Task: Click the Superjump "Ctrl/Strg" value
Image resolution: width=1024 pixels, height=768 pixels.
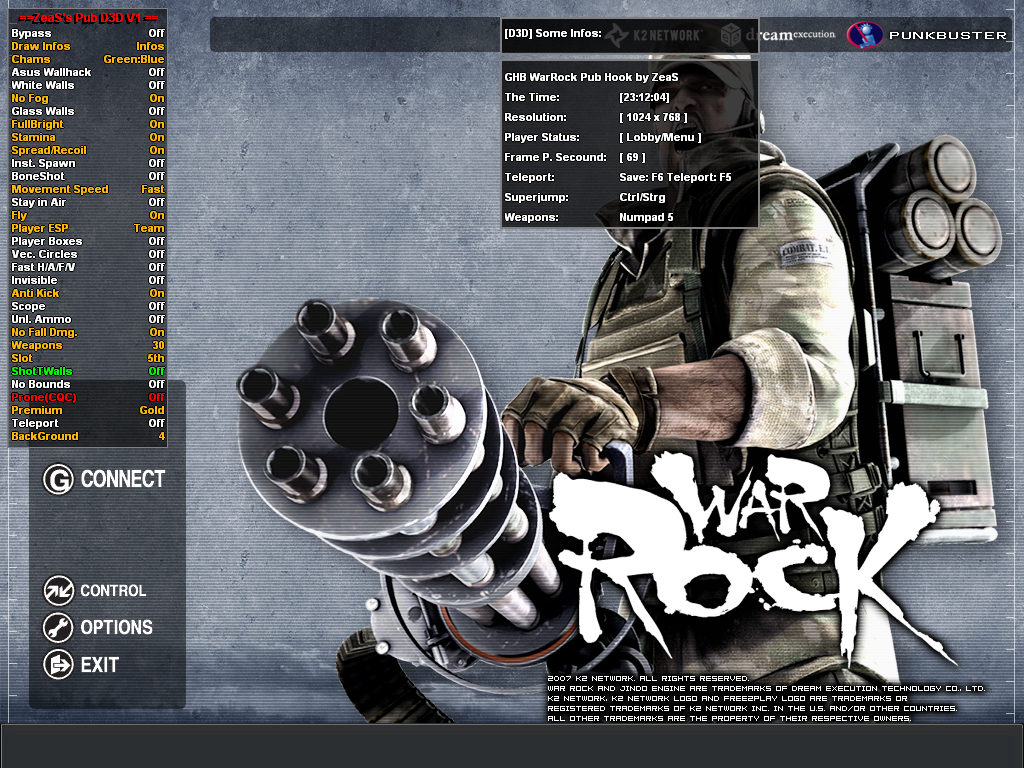Action: (x=642, y=198)
